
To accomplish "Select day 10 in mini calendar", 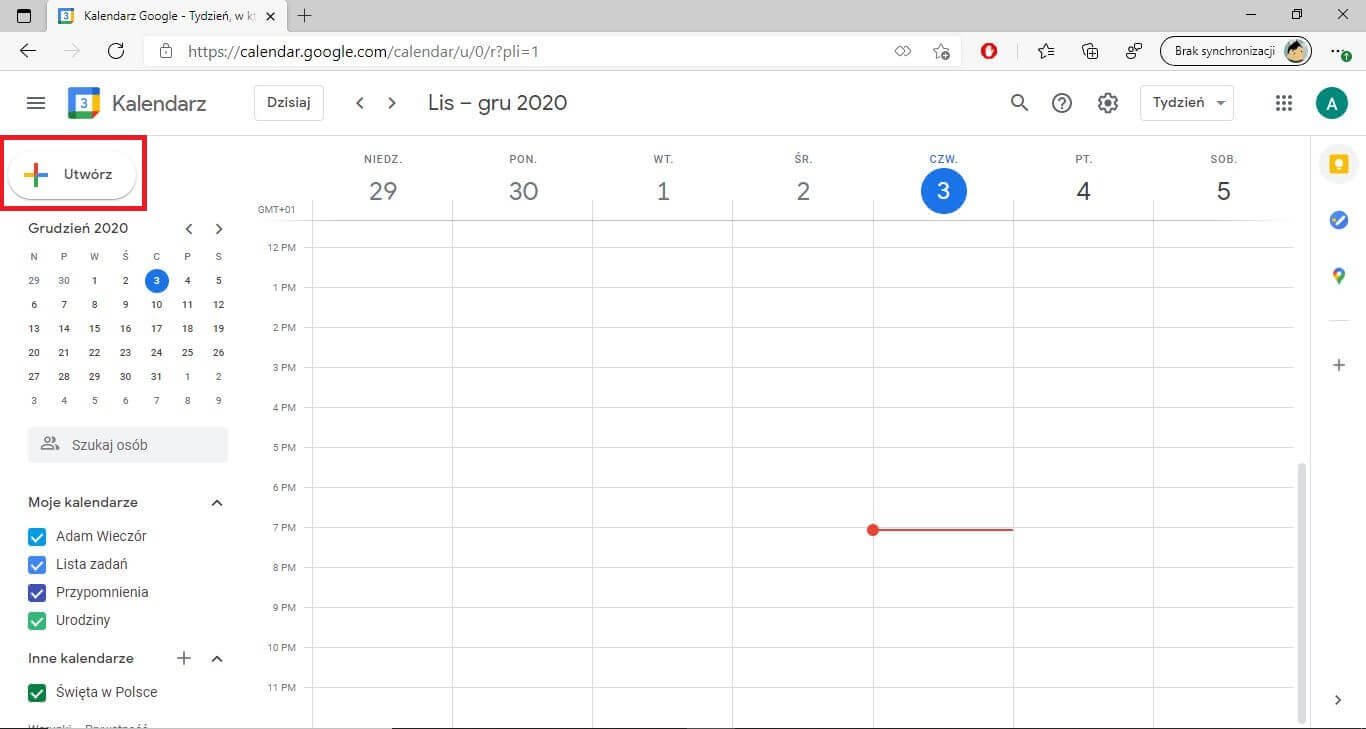I will tap(156, 304).
